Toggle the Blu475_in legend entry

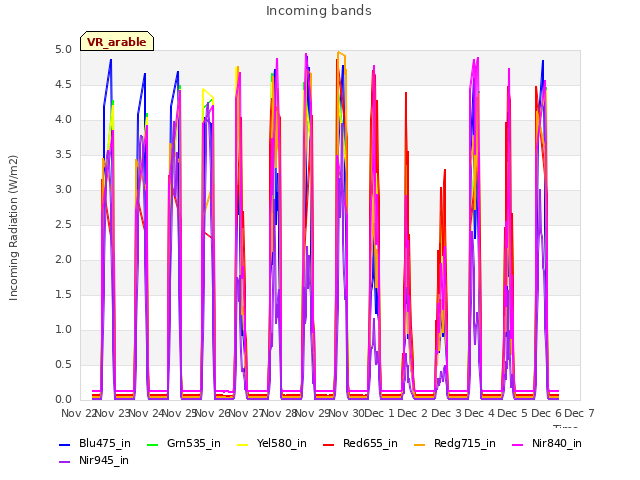95,444
